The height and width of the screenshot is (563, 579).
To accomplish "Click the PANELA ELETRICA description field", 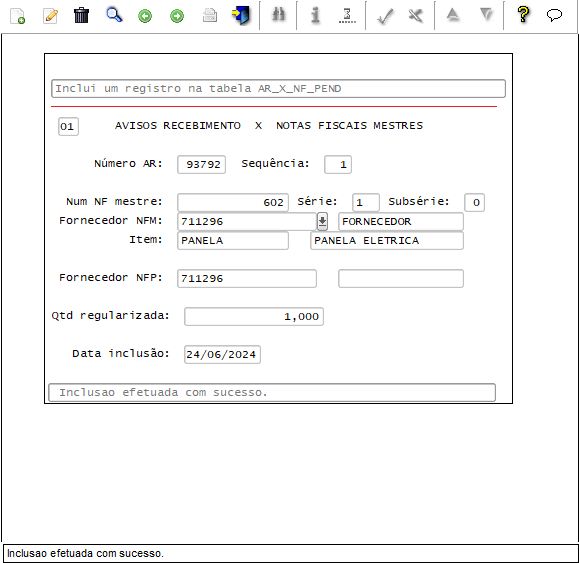I will click(387, 241).
